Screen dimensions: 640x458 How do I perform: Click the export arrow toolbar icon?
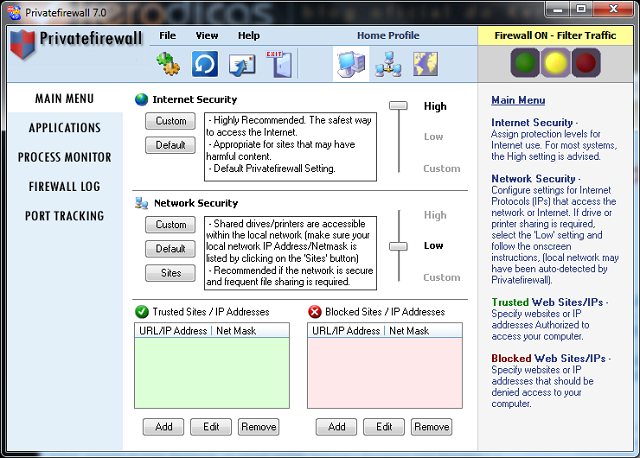pos(242,64)
